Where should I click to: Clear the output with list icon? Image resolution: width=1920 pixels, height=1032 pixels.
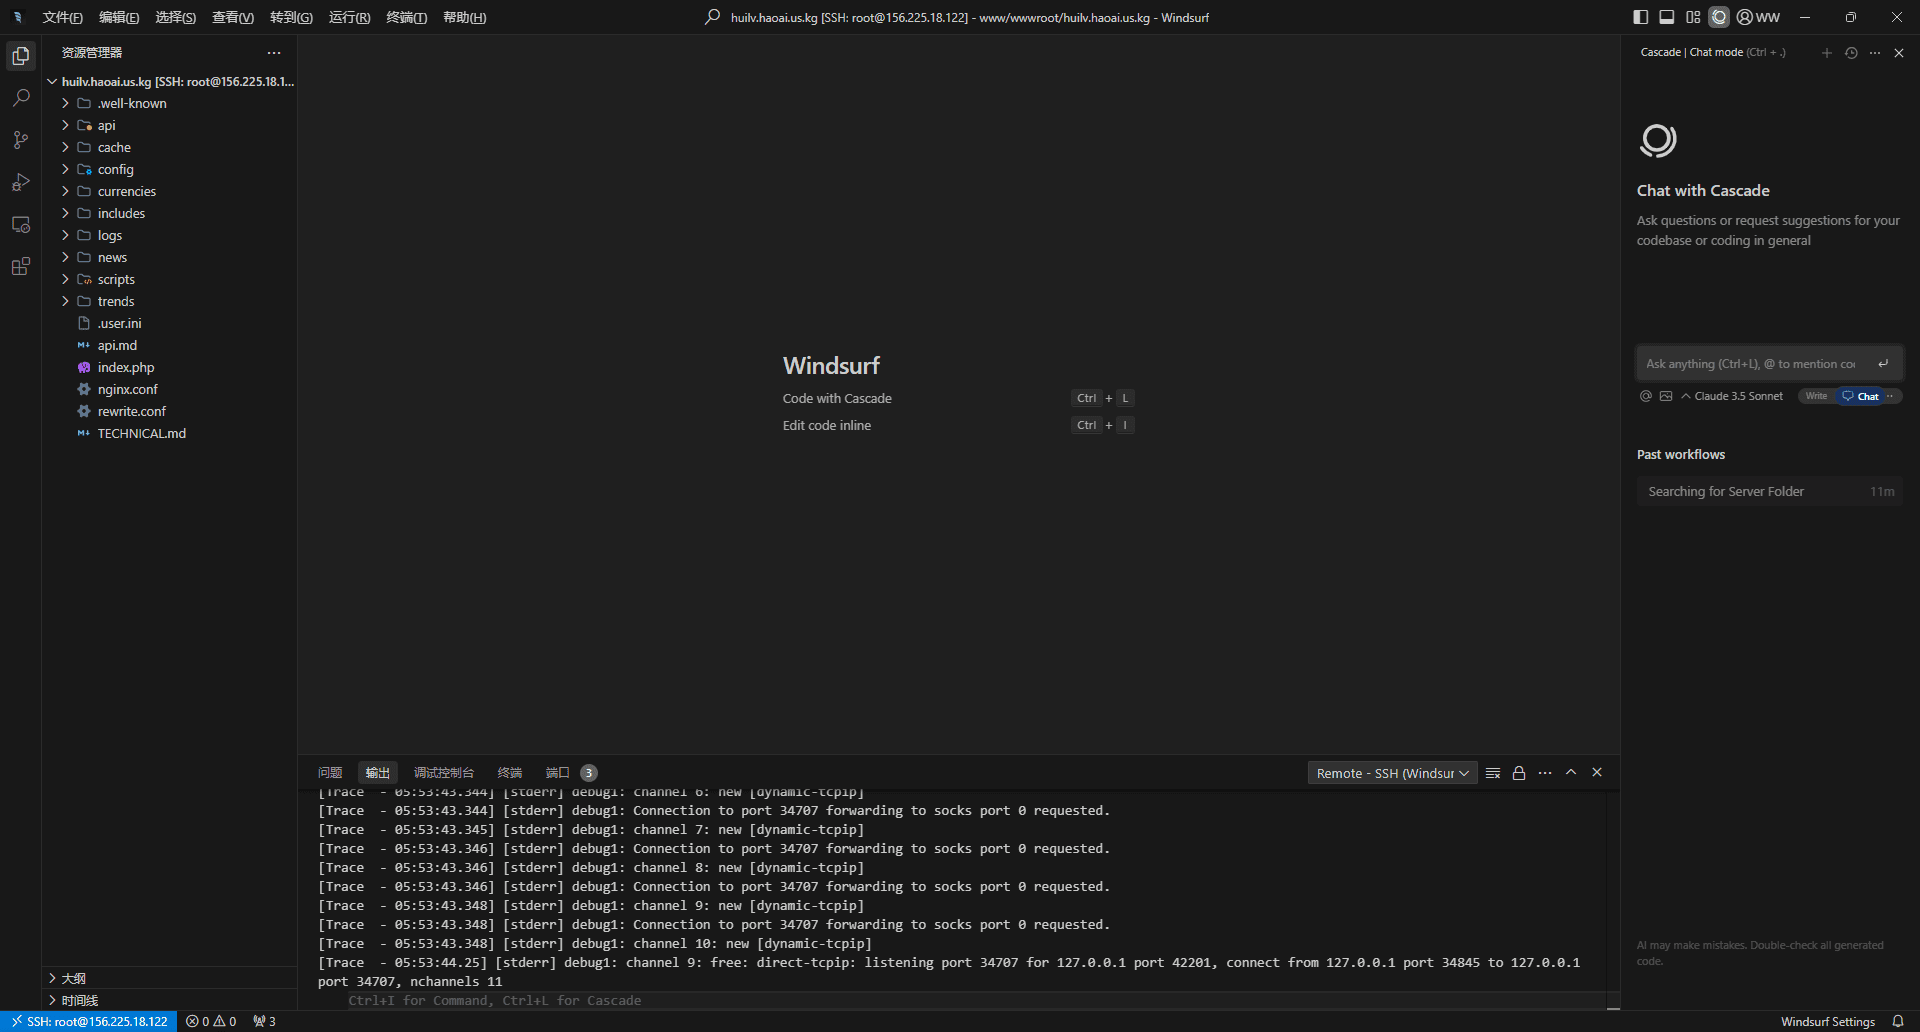point(1493,773)
